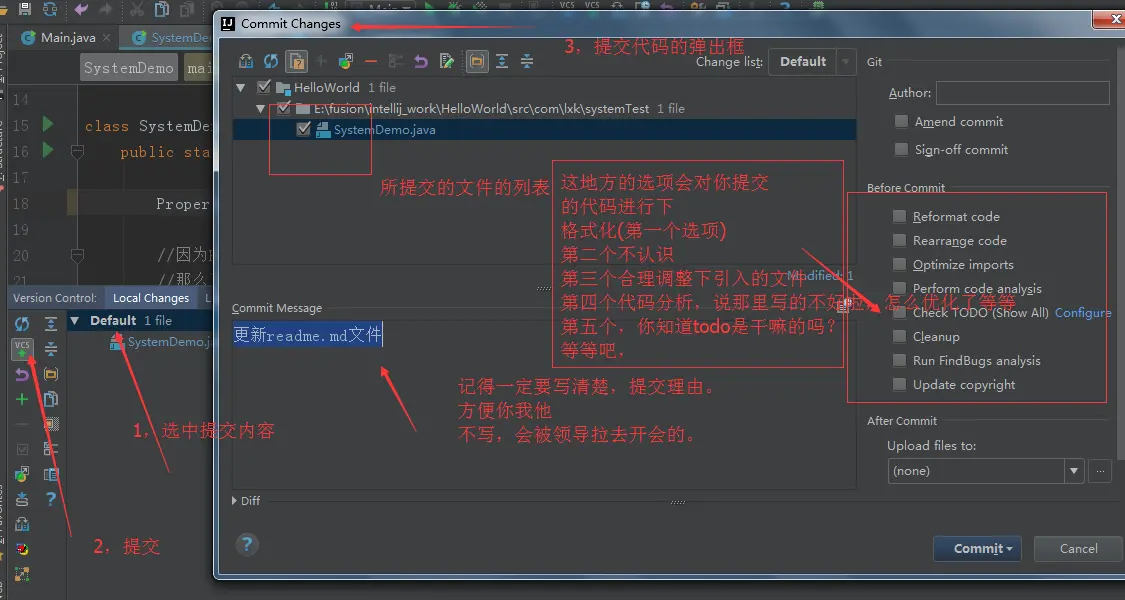The image size is (1125, 600).
Task: Check Optimize imports option
Action: coord(899,264)
